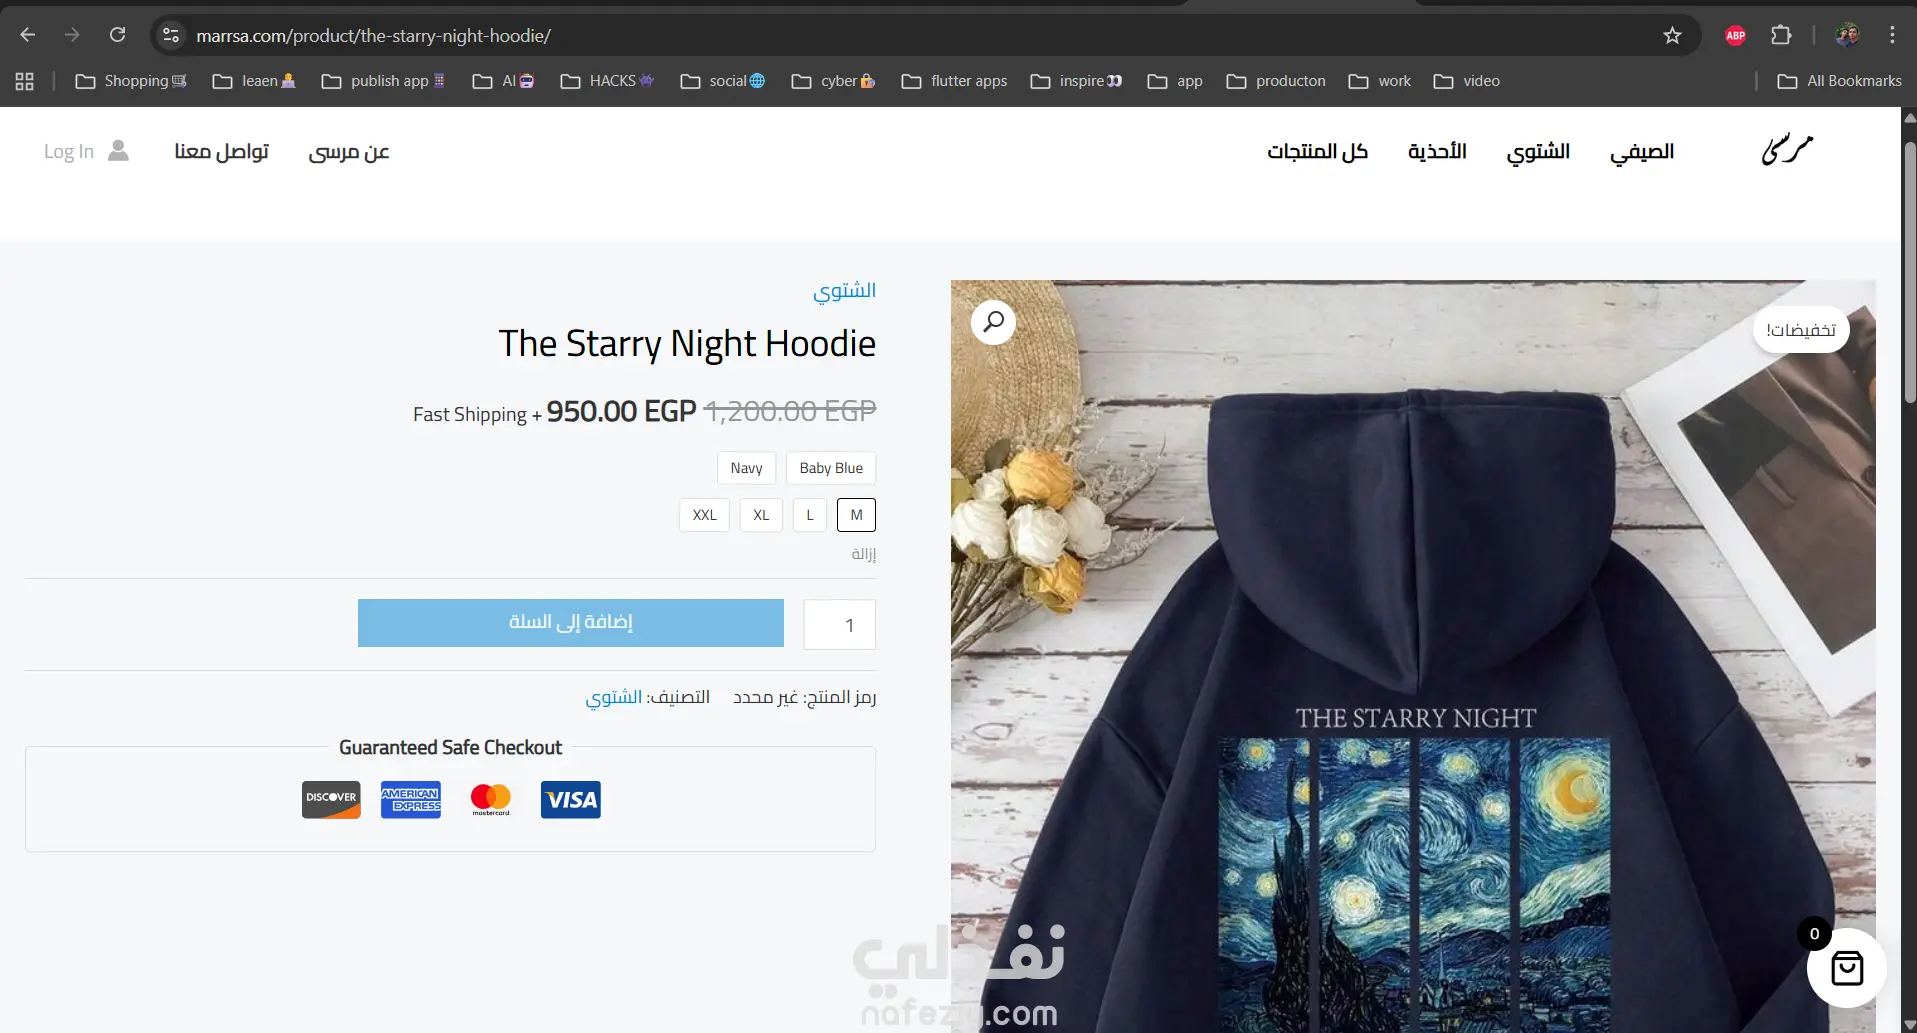Open the الشتوي navigation menu item
The width and height of the screenshot is (1917, 1033).
1538,152
